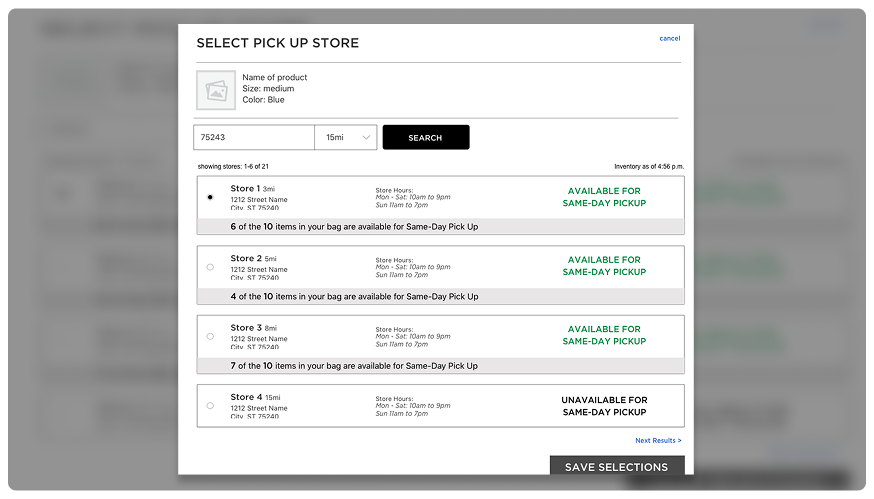Click the product image placeholder thumbnail
874x499 pixels.
216,90
